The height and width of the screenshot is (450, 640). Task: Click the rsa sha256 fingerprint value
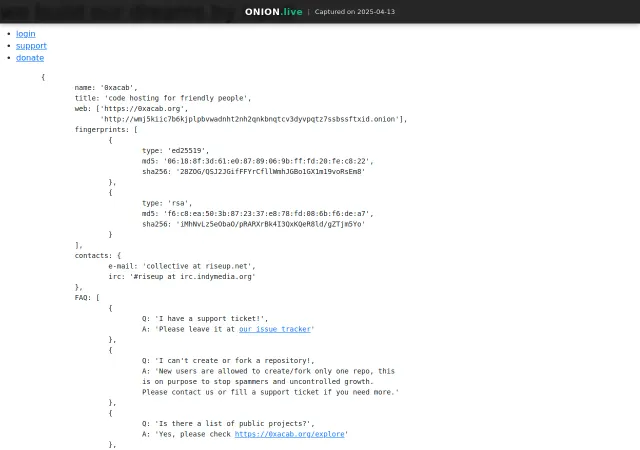270,224
